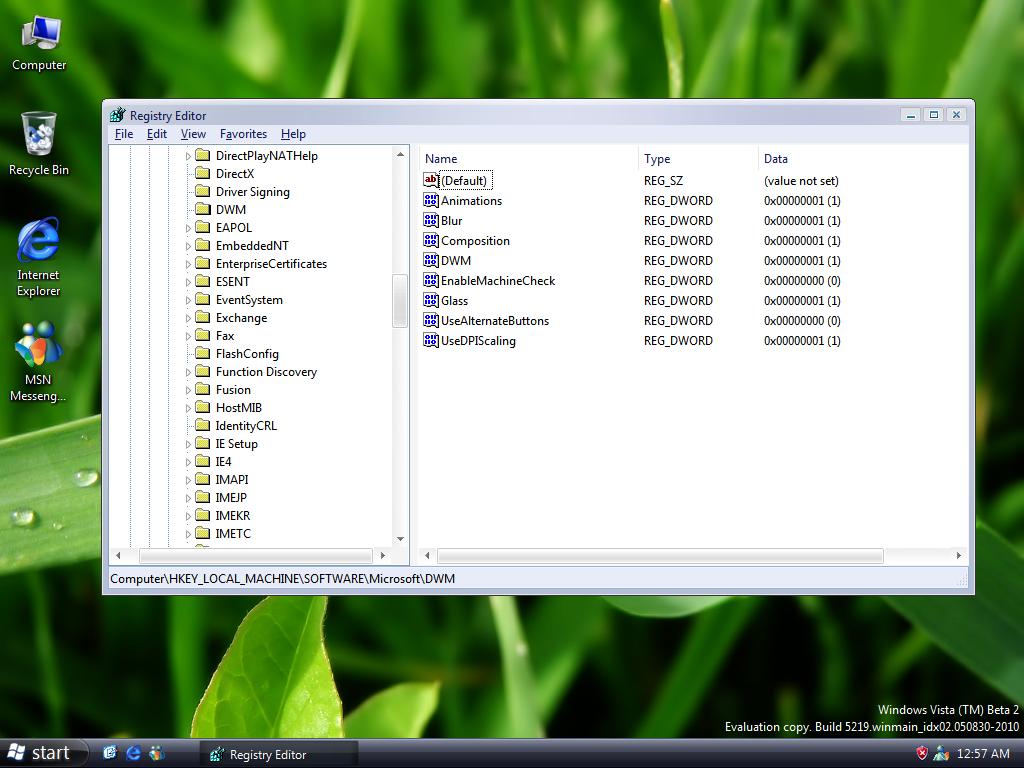Screen dimensions: 1024x768
Task: Open the MSN Messenger desktop icon
Action: pyautogui.click(x=38, y=346)
